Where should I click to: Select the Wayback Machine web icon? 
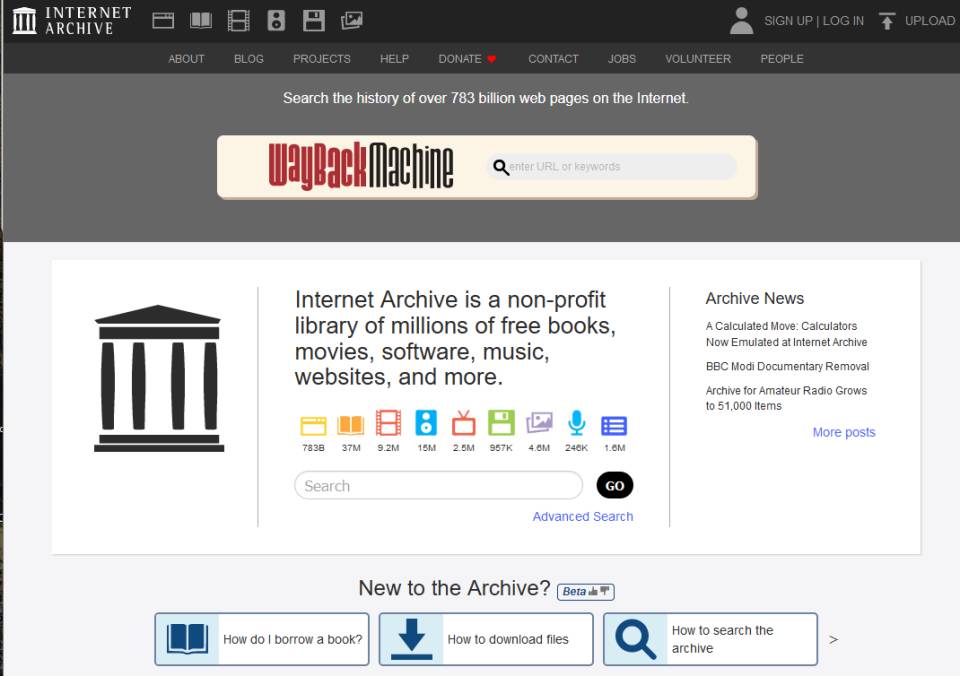(163, 20)
